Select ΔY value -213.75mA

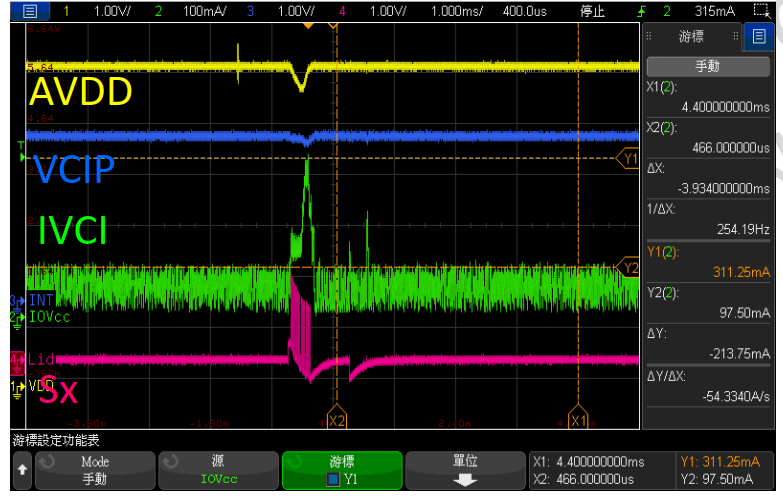[740, 354]
